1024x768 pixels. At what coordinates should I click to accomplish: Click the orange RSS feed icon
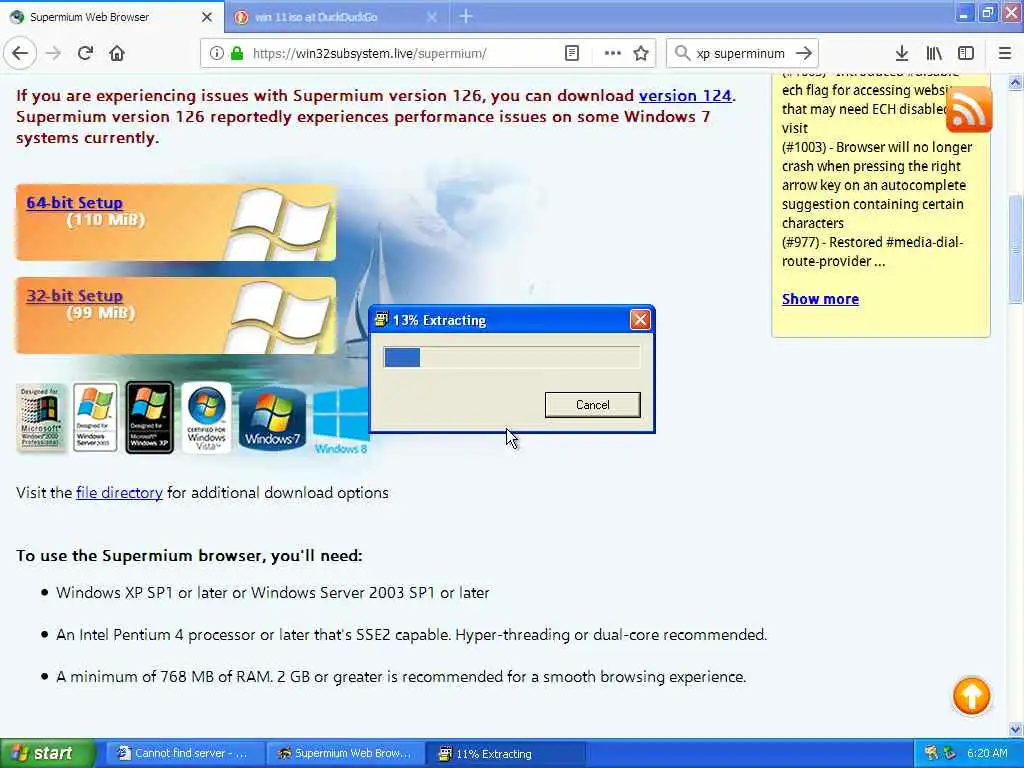click(x=970, y=110)
